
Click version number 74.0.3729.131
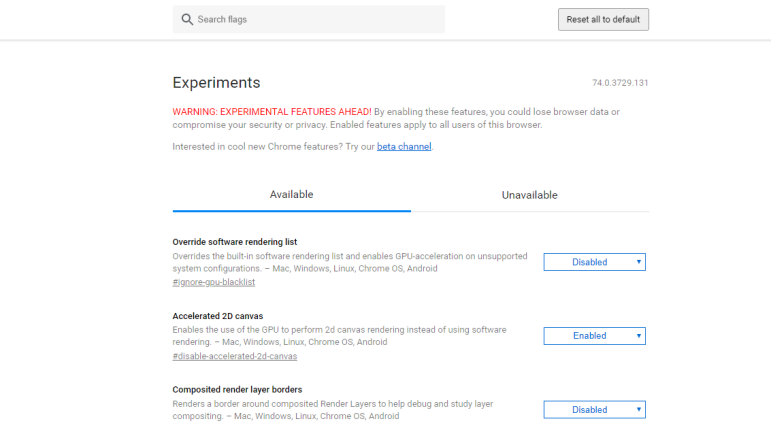coord(620,83)
